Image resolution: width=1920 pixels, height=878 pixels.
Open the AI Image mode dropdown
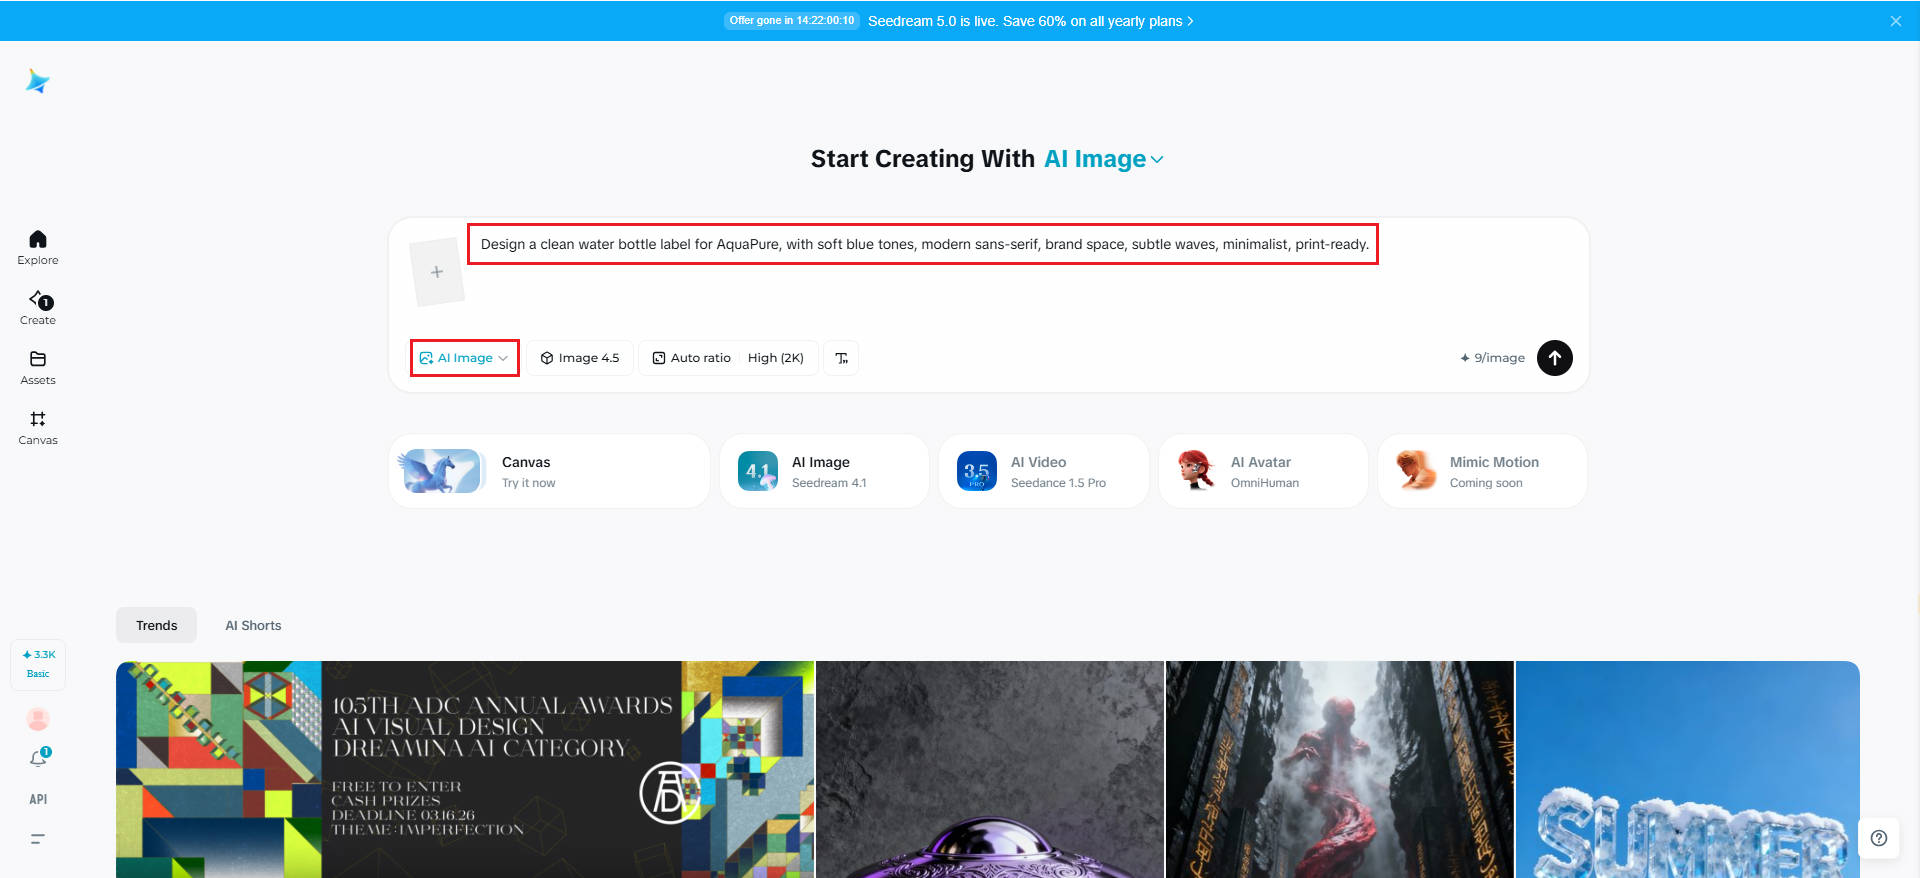click(x=464, y=358)
